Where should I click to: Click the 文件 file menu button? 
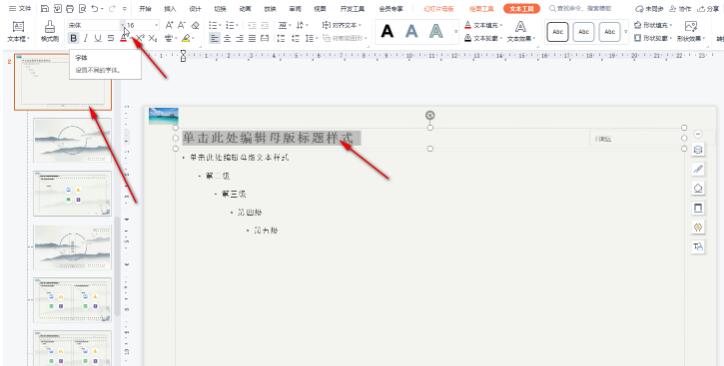(20, 9)
